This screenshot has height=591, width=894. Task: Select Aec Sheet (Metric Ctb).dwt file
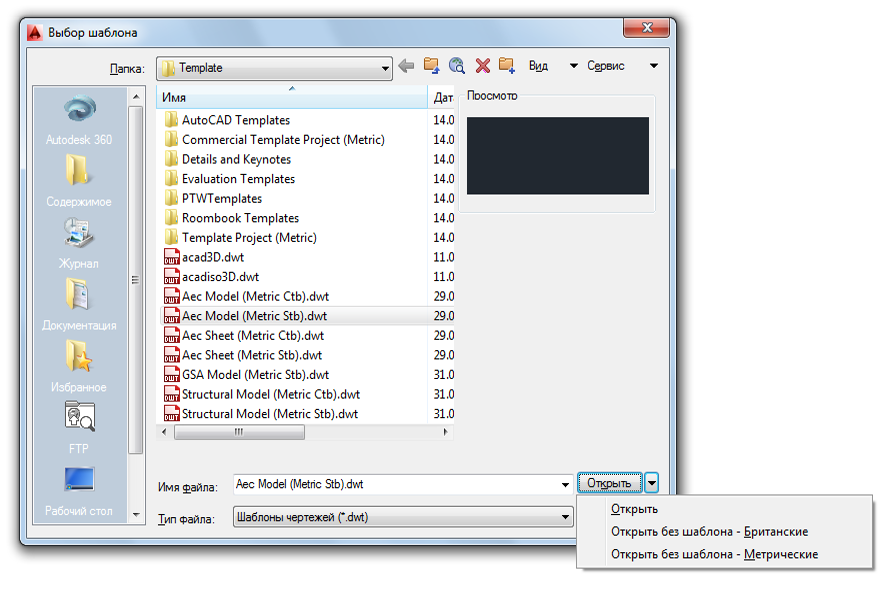244,335
